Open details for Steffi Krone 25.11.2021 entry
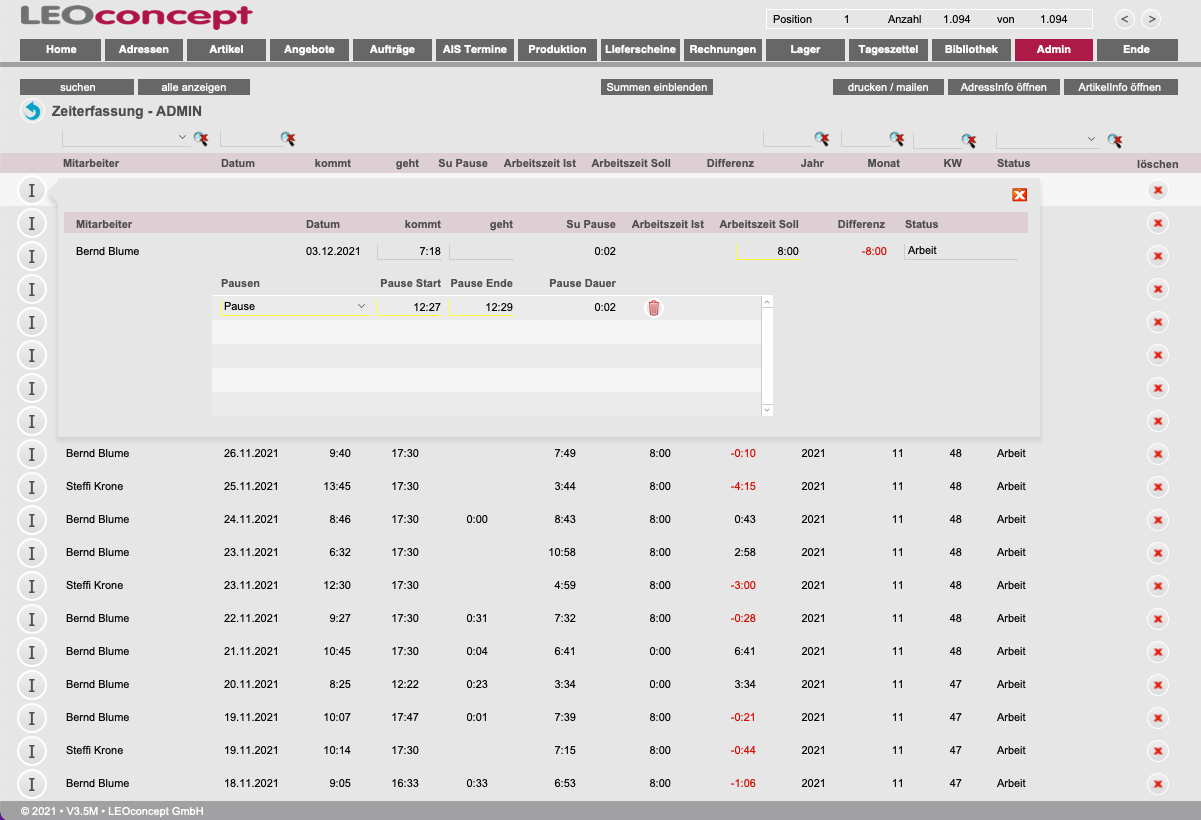The image size is (1201, 820). (32, 487)
